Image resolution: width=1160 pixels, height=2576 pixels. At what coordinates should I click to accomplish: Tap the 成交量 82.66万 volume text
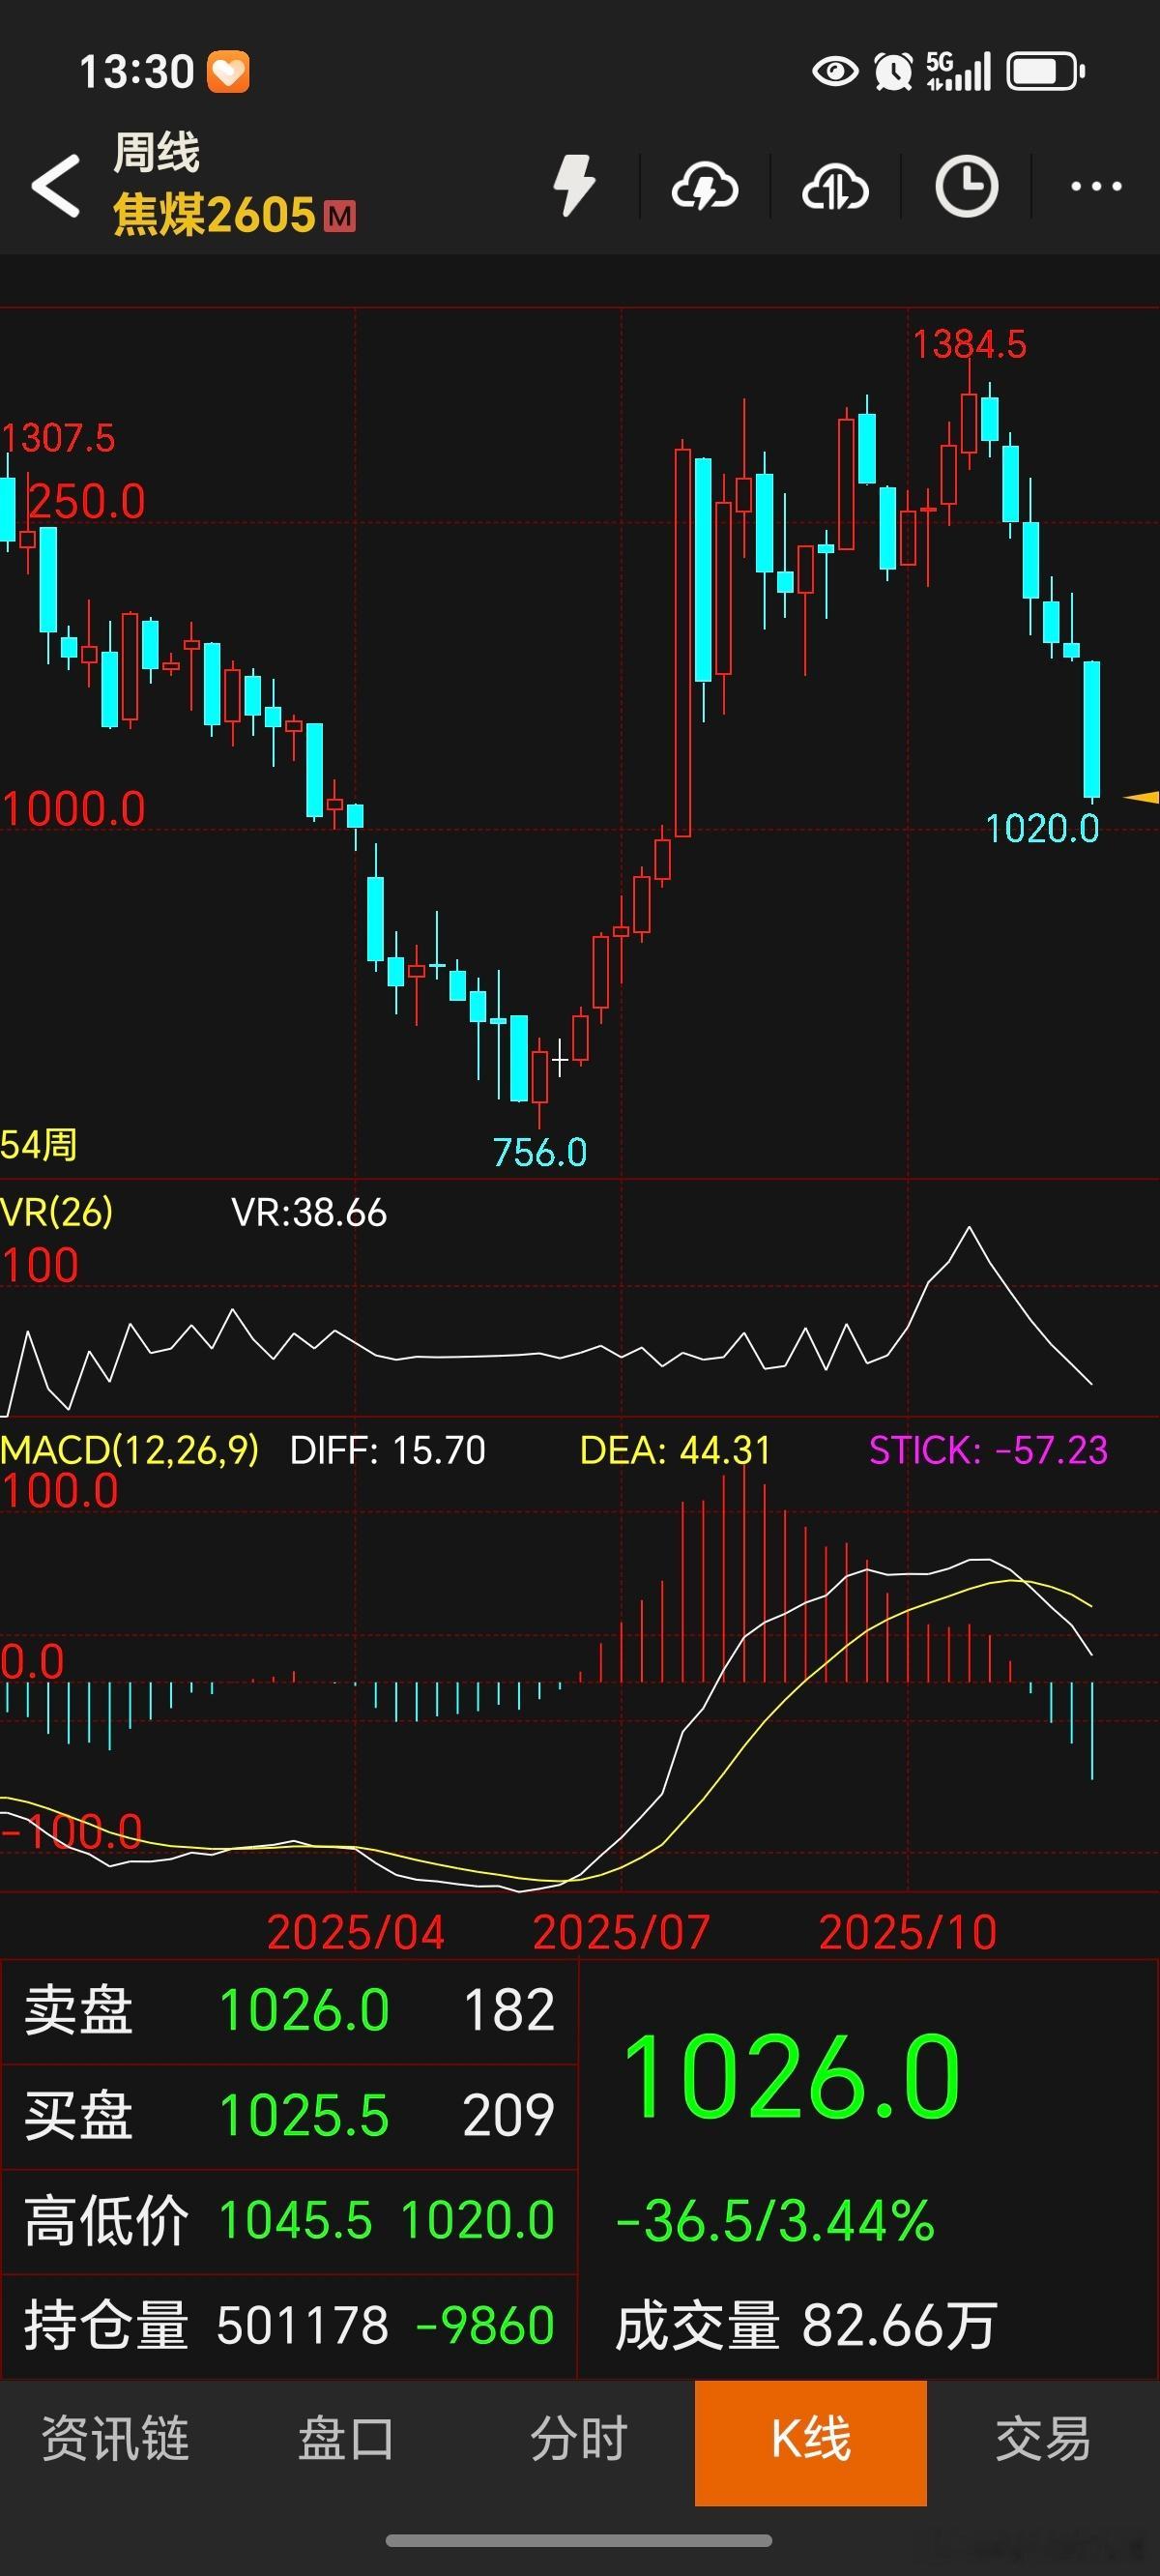coord(806,2325)
